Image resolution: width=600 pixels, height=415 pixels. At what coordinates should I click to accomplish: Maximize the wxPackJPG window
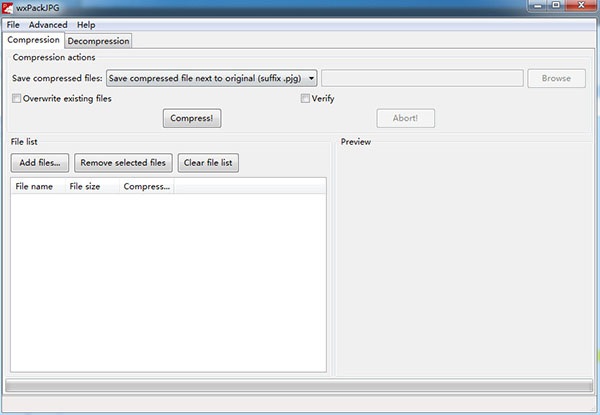coord(556,5)
